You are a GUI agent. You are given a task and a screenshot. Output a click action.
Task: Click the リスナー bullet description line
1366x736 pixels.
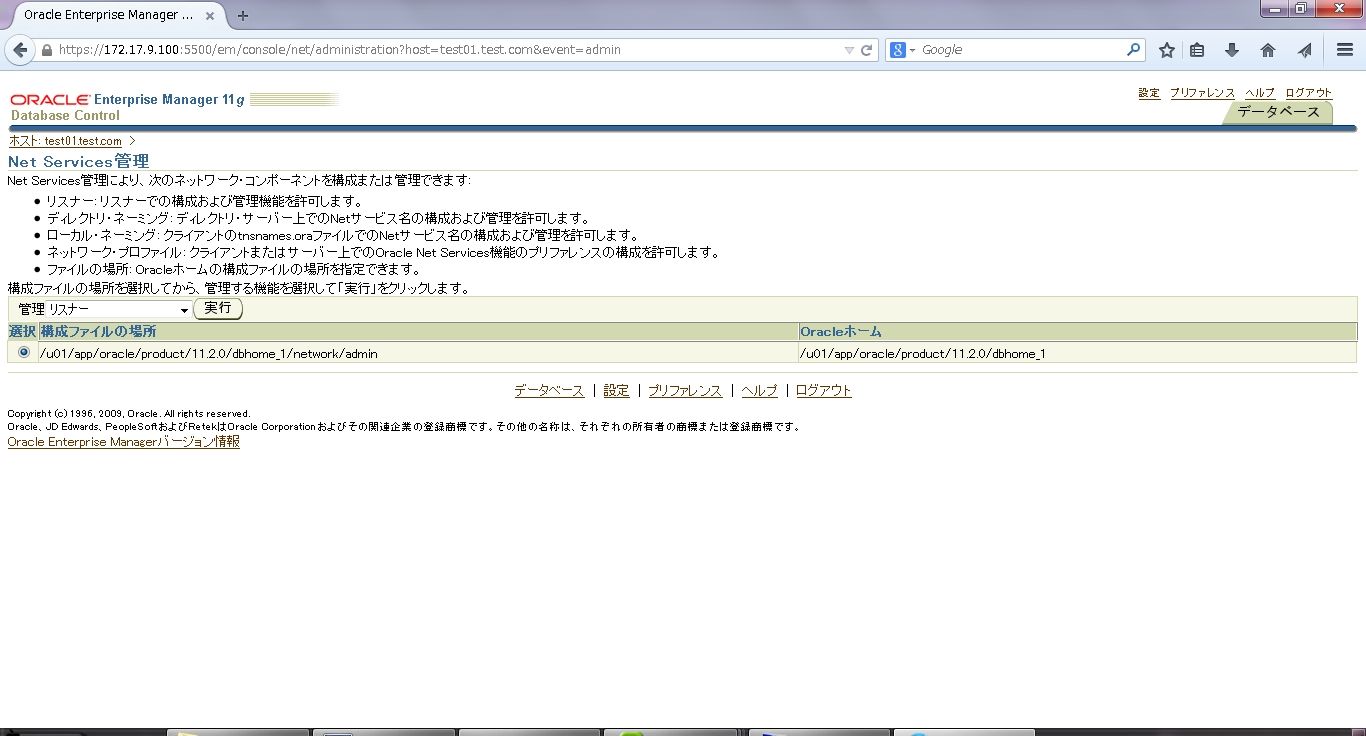tap(205, 201)
